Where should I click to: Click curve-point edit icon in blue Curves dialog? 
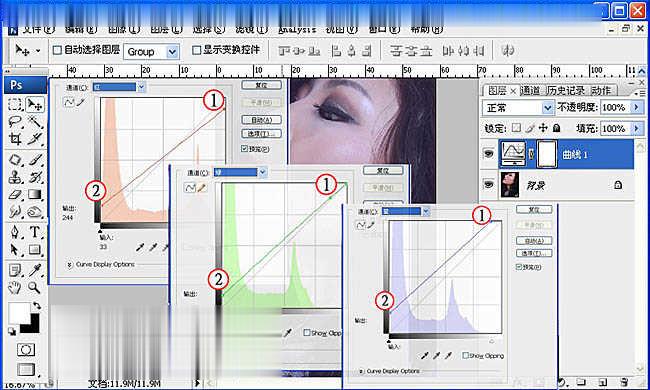(360, 225)
